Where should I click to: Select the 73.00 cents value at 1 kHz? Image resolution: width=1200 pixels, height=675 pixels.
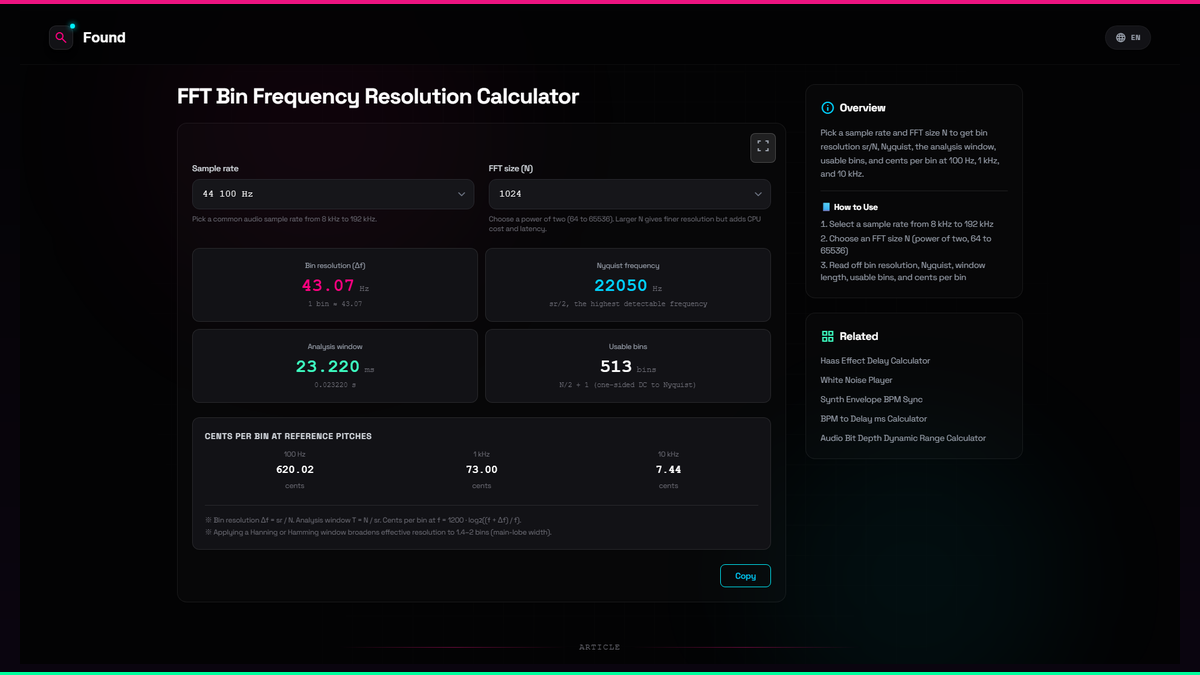pos(482,469)
